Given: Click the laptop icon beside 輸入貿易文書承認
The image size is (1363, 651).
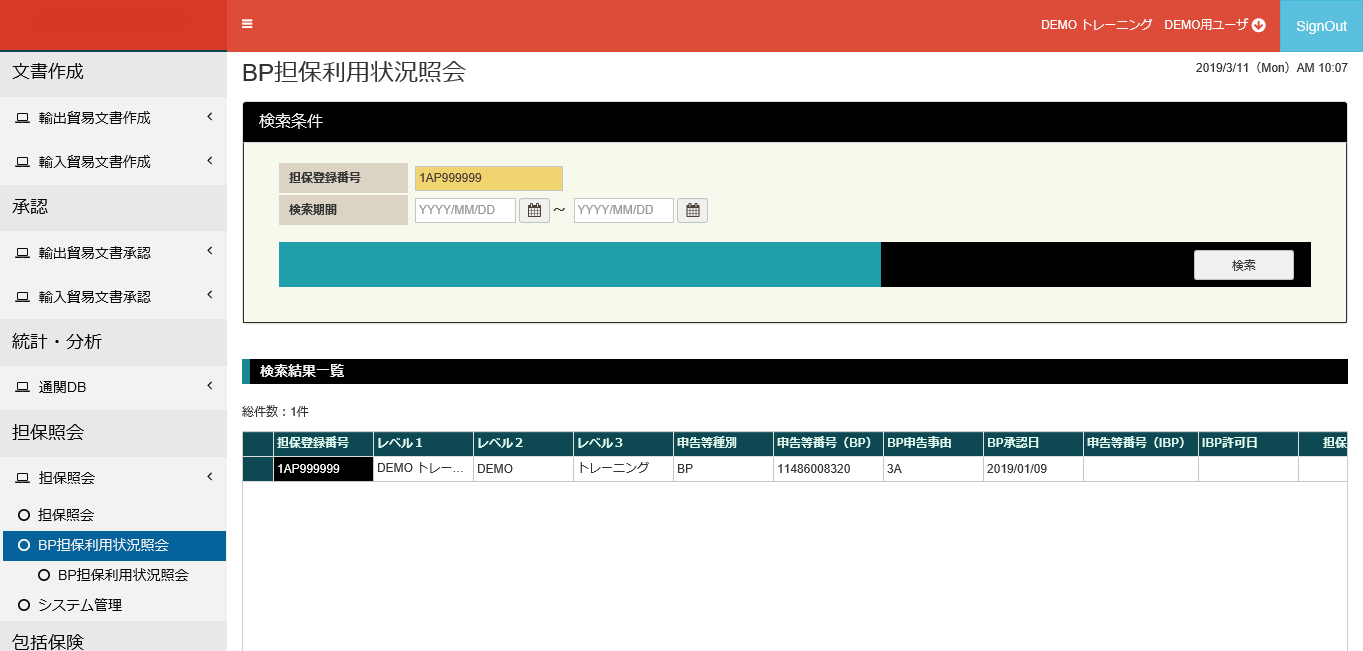Looking at the screenshot, I should (22, 297).
